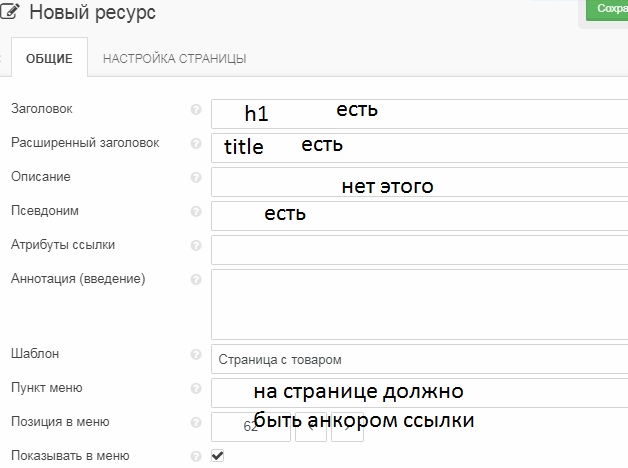The height and width of the screenshot is (468, 628).
Task: Click the Шаблон field label
Action: click(x=35, y=354)
